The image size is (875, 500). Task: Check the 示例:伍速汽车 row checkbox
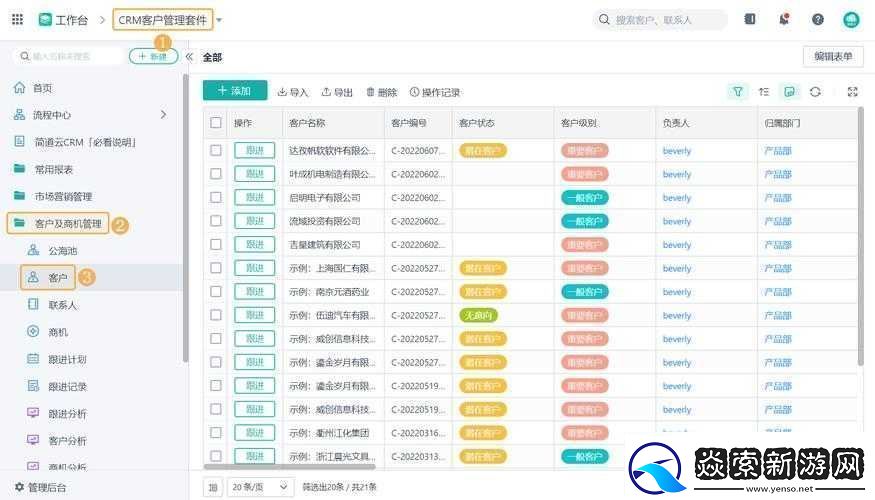[x=216, y=315]
